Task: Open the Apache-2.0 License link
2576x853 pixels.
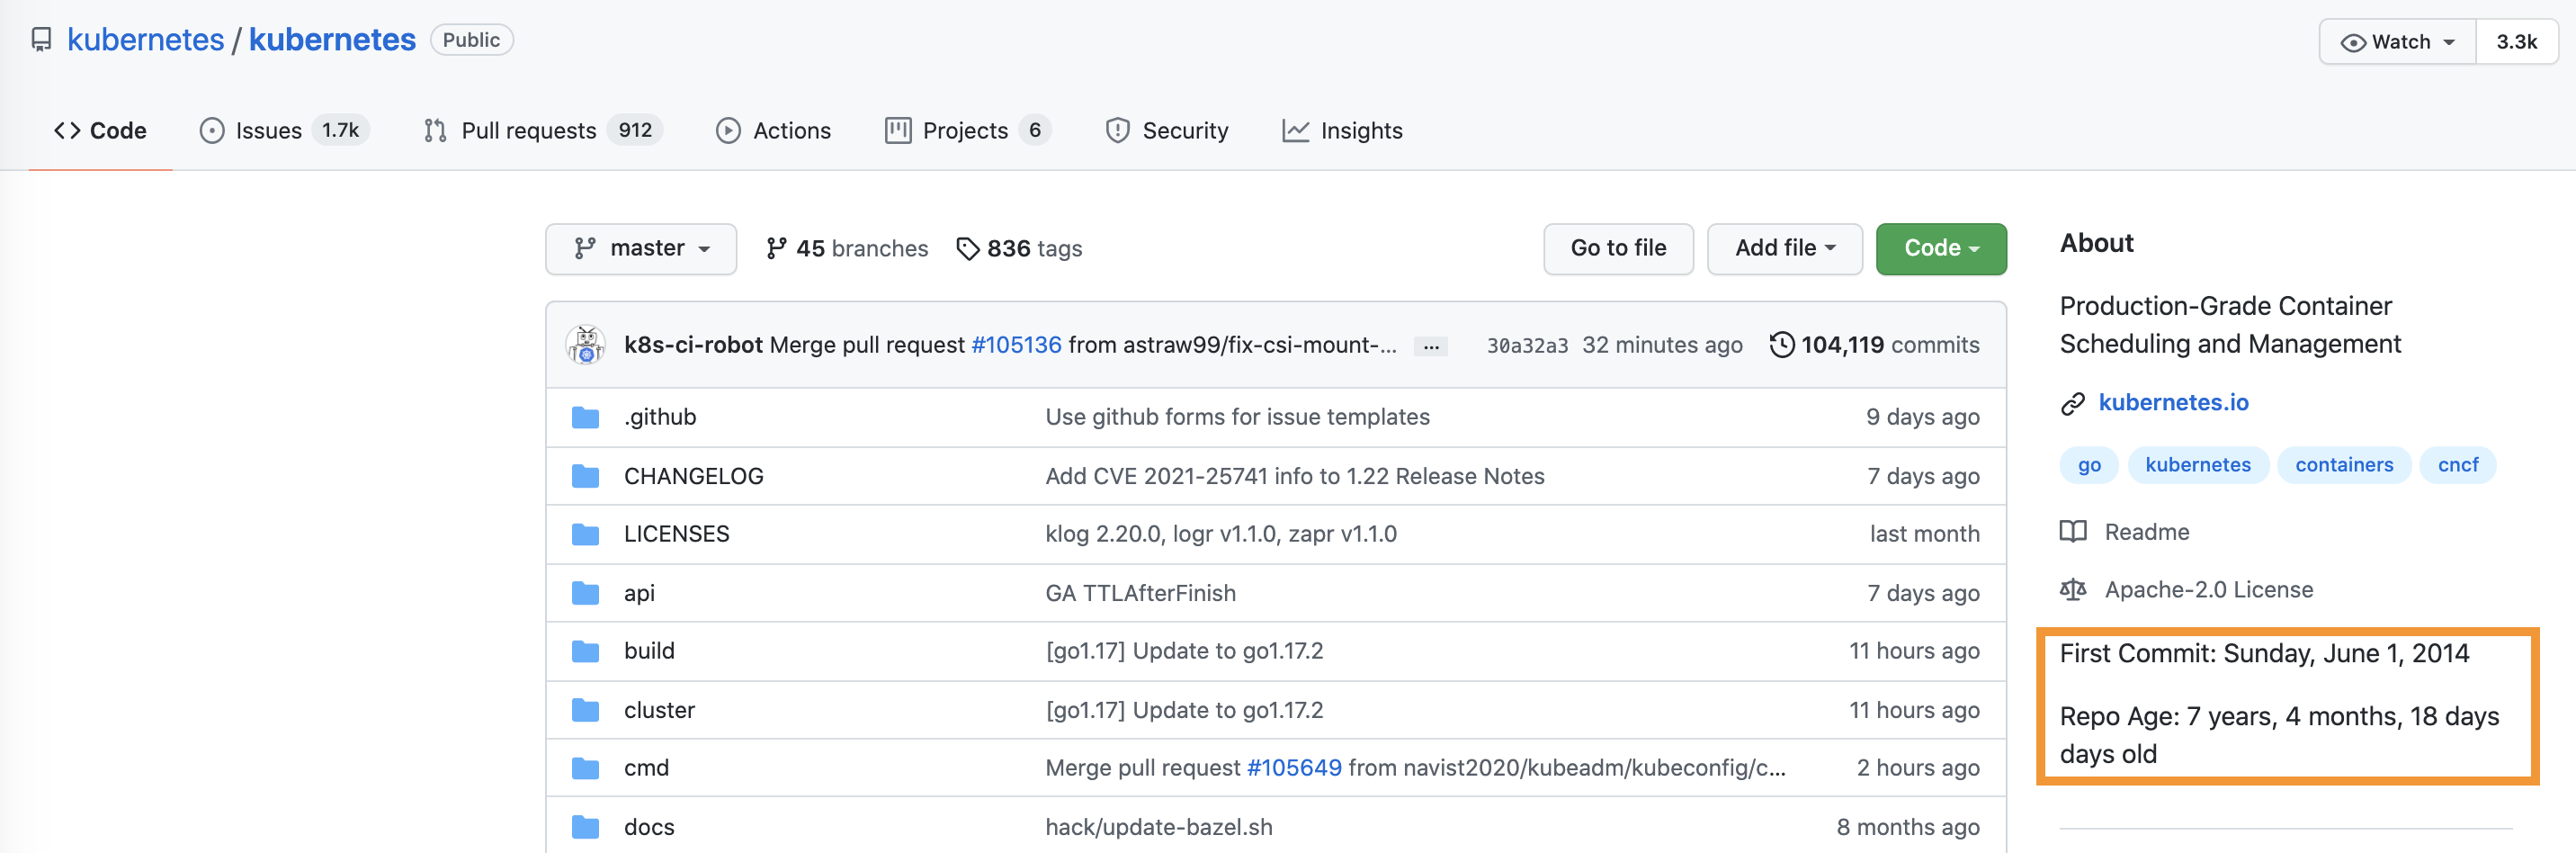Action: pyautogui.click(x=2208, y=590)
